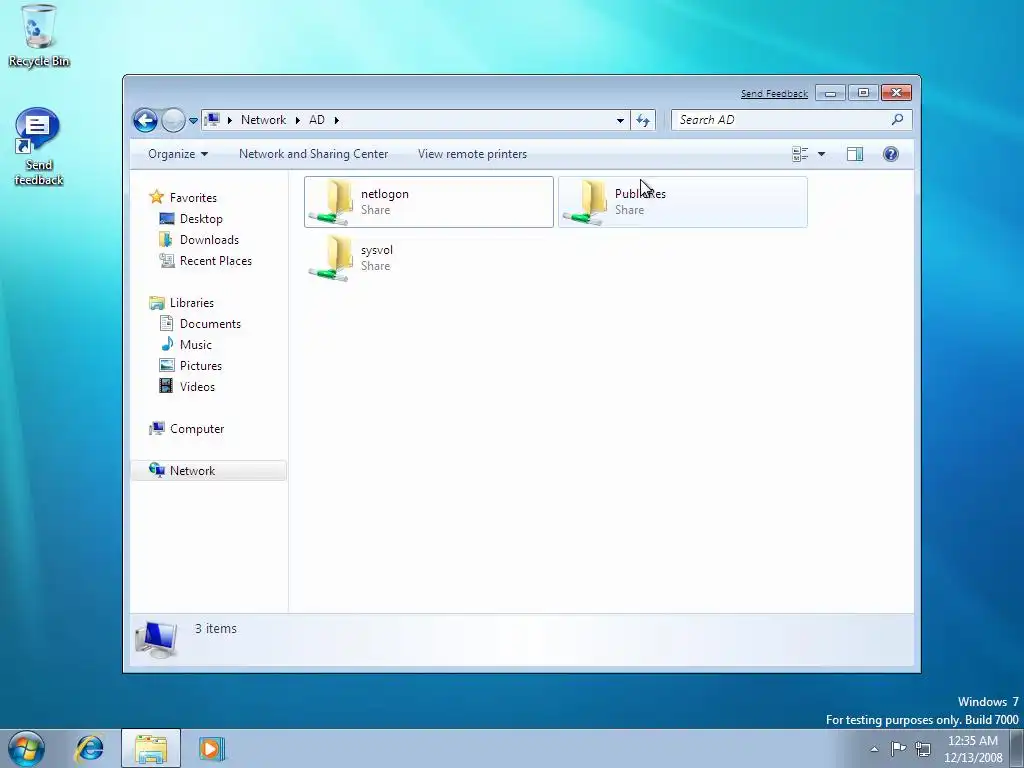The image size is (1024, 768).
Task: Select Network in the address breadcrumb
Action: point(263,120)
